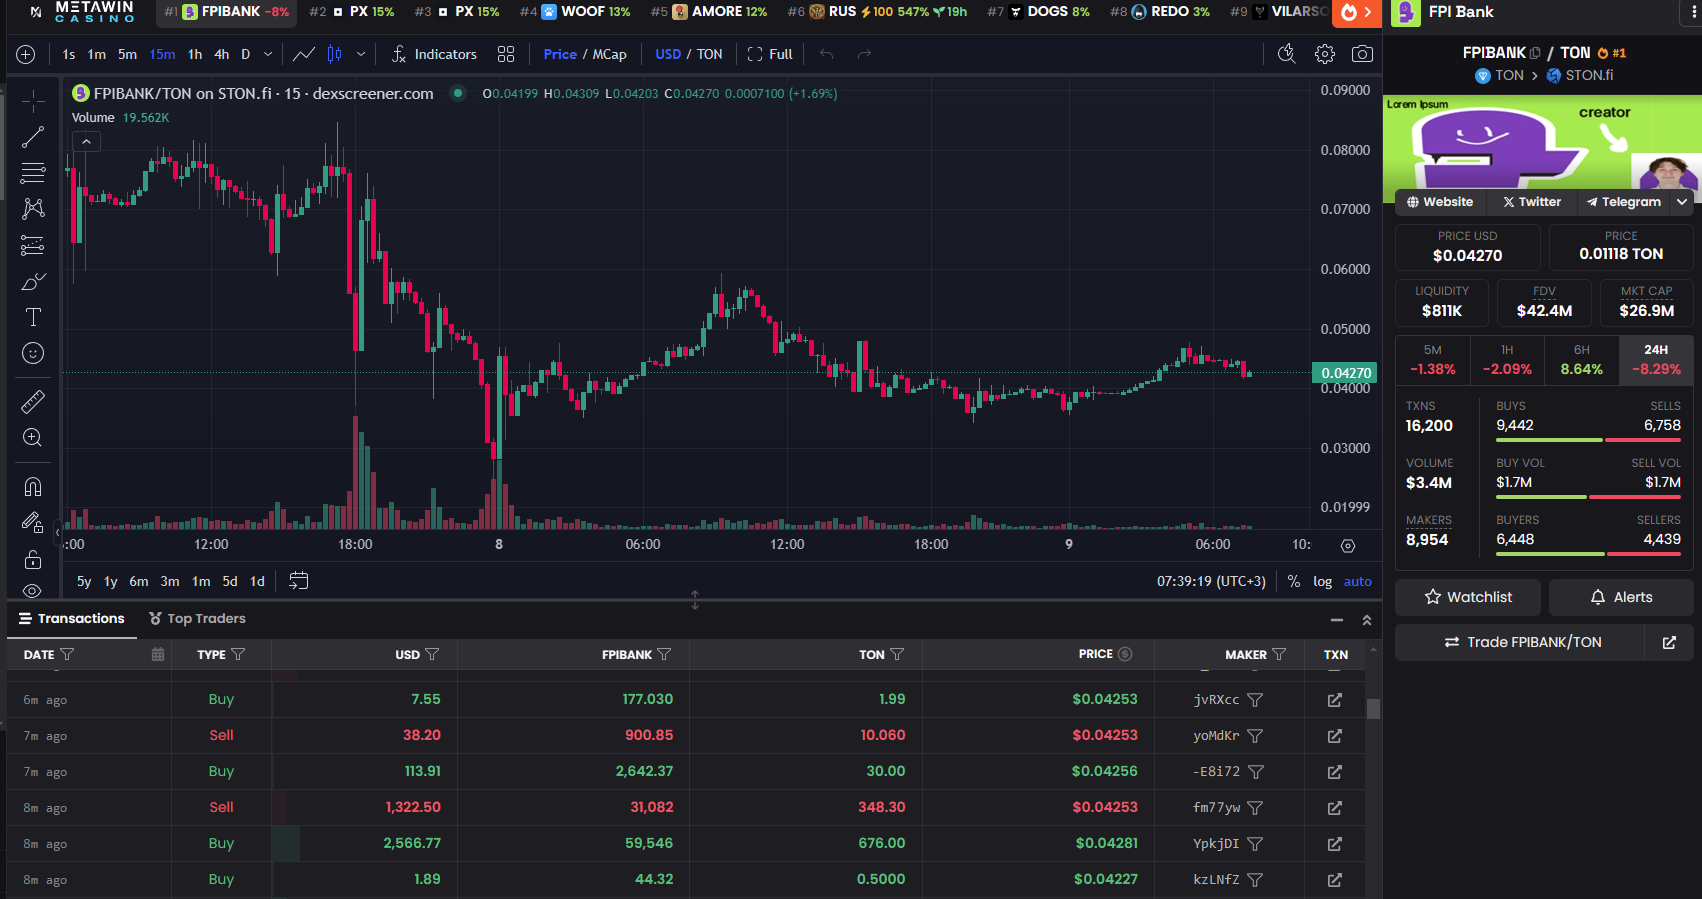Open the forecasting and measurement tools
This screenshot has height=899, width=1702.
[x=33, y=245]
